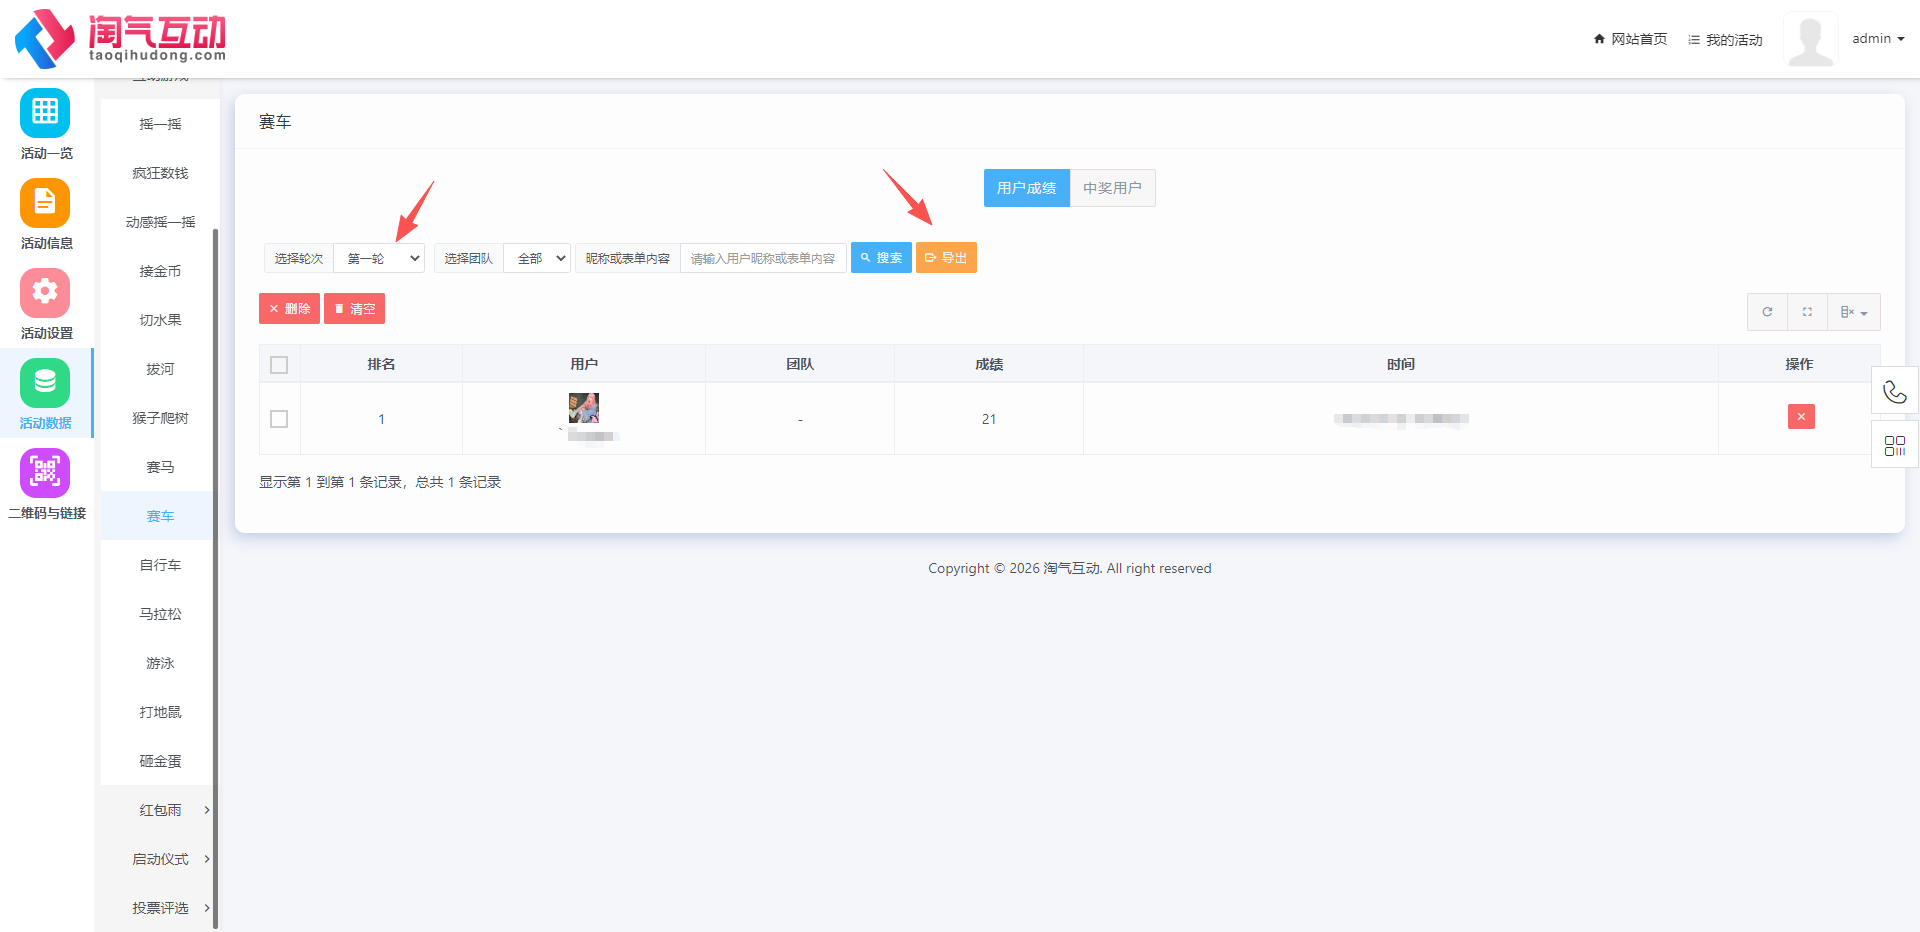Image resolution: width=1920 pixels, height=932 pixels.
Task: Click the 排名 column header
Action: [x=381, y=364]
